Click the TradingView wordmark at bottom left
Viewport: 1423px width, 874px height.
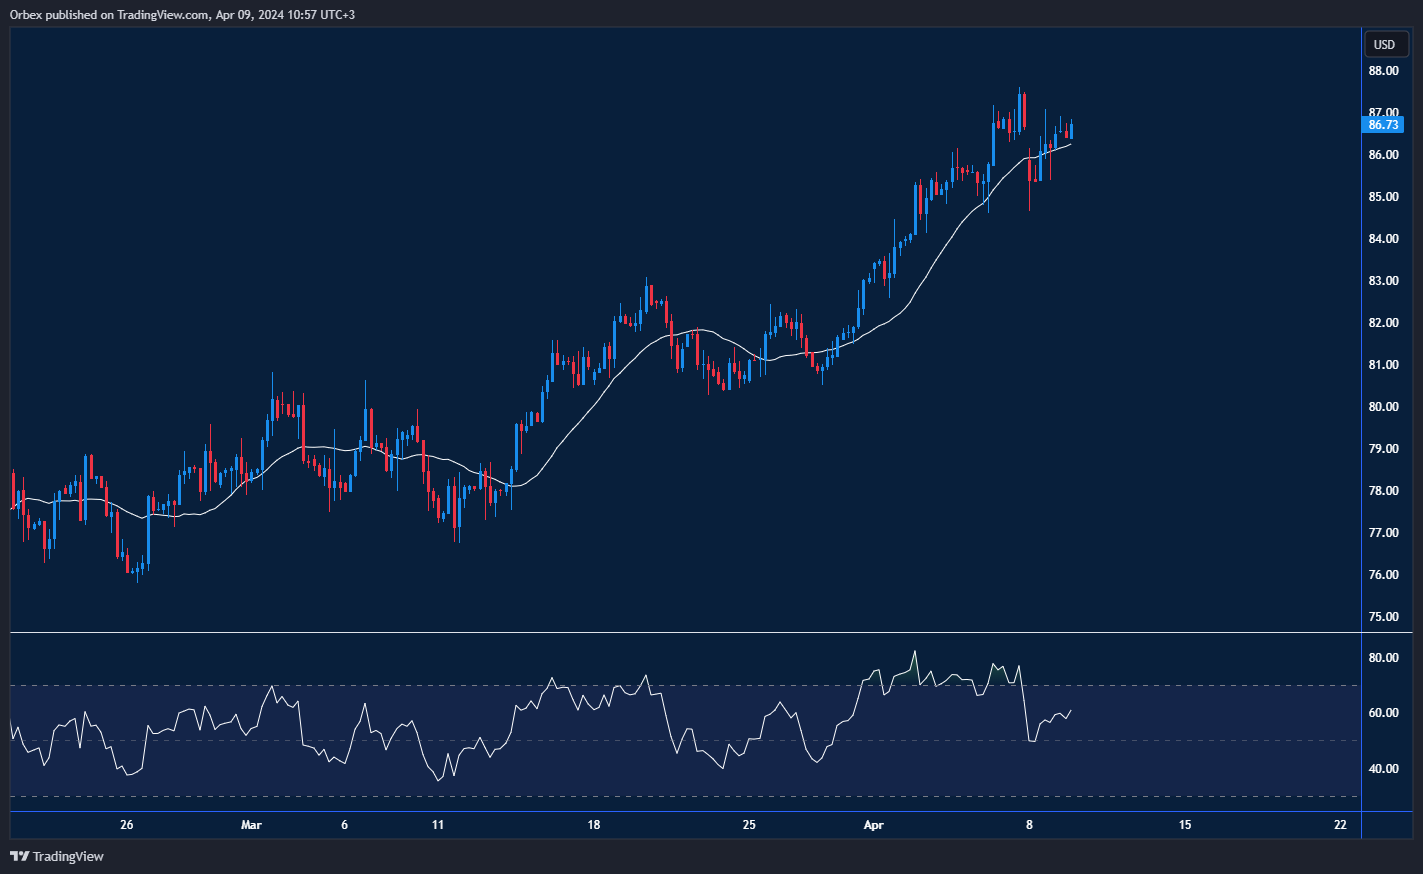[x=68, y=856]
